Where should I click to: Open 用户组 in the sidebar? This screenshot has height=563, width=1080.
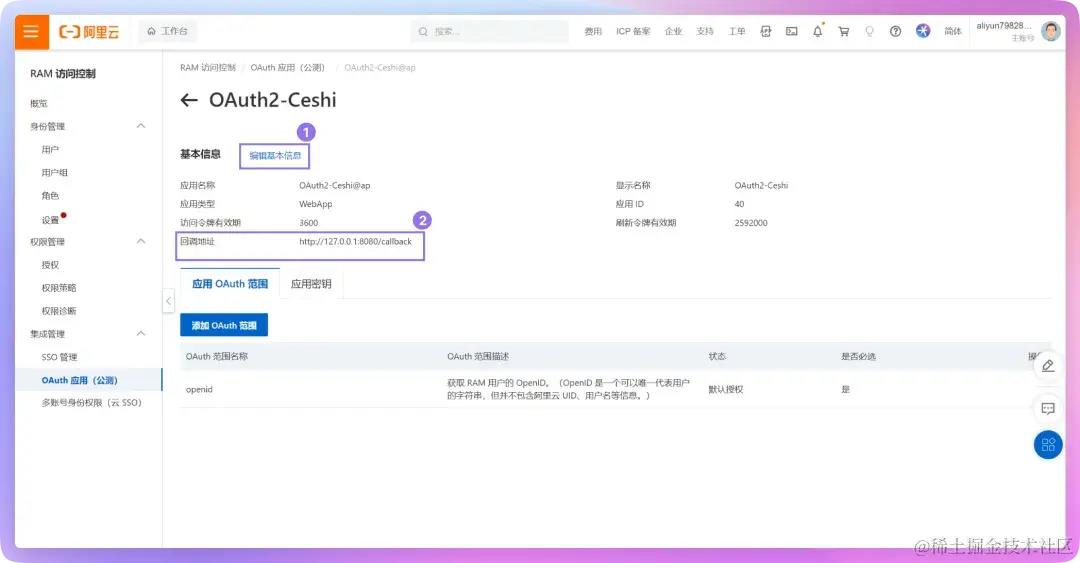[54, 173]
